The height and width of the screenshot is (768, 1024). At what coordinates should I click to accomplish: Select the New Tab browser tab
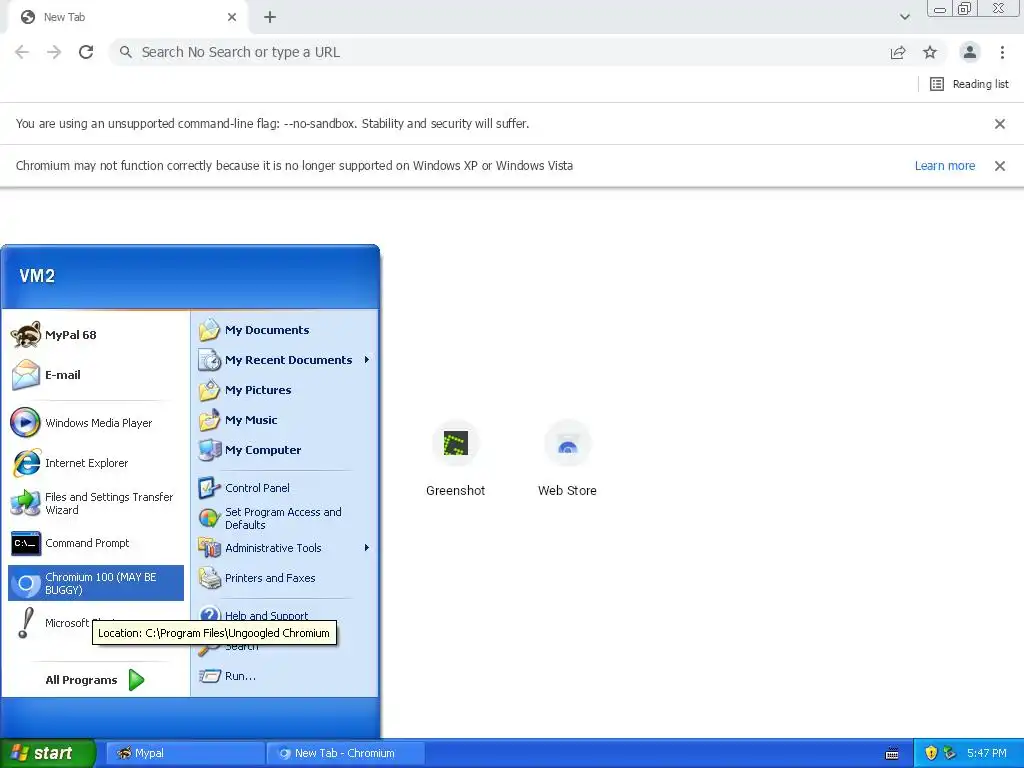(128, 18)
